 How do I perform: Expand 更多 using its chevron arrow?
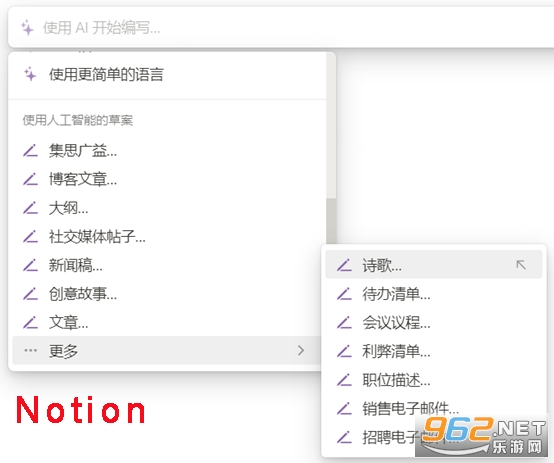[x=301, y=350]
